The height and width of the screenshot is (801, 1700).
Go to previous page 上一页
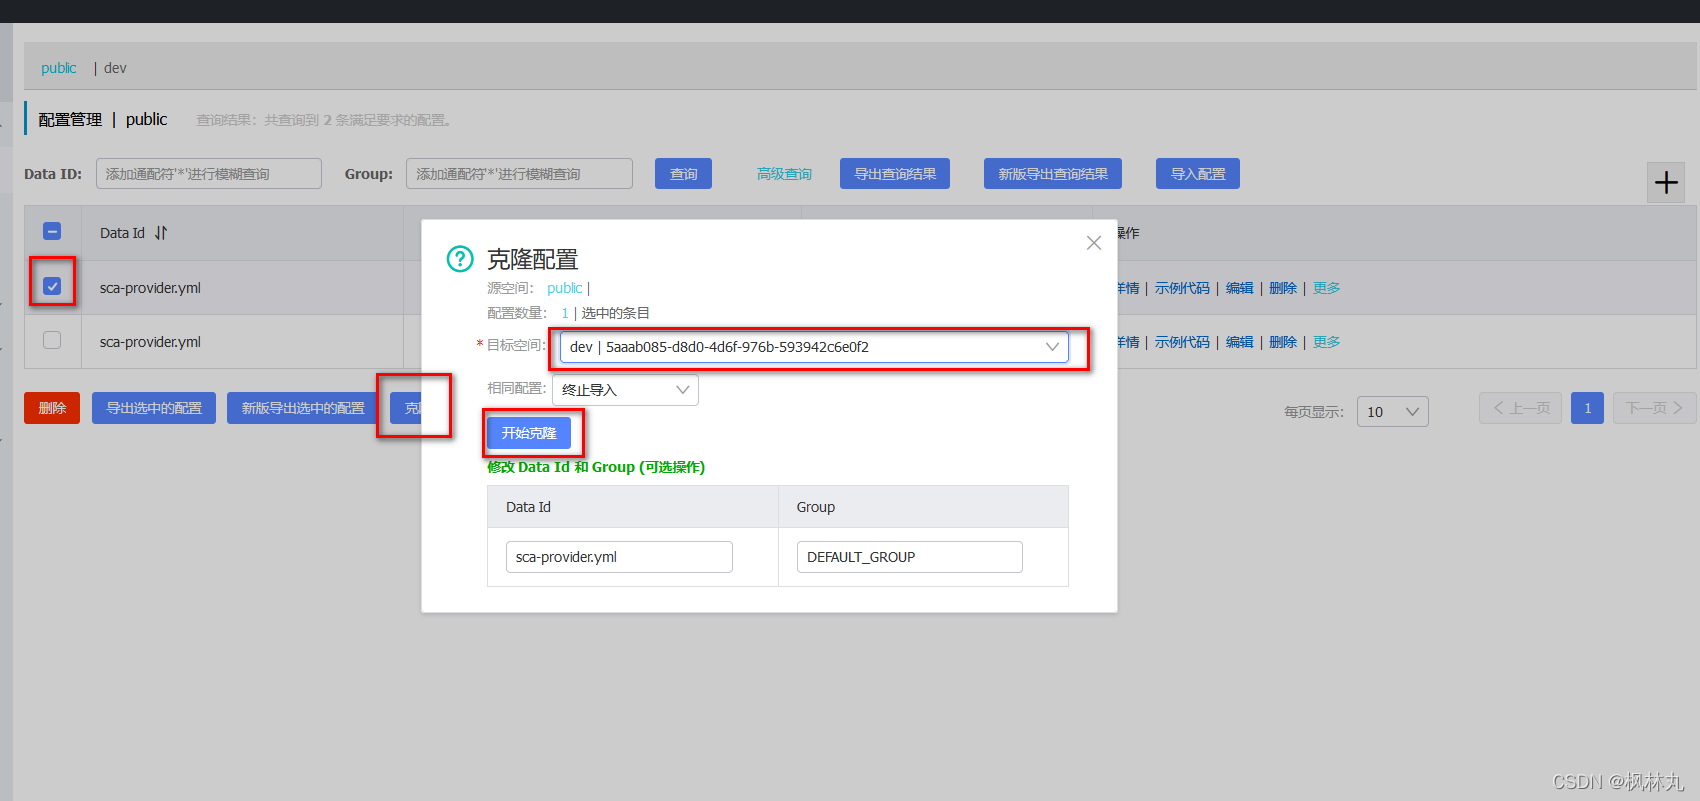tap(1520, 408)
